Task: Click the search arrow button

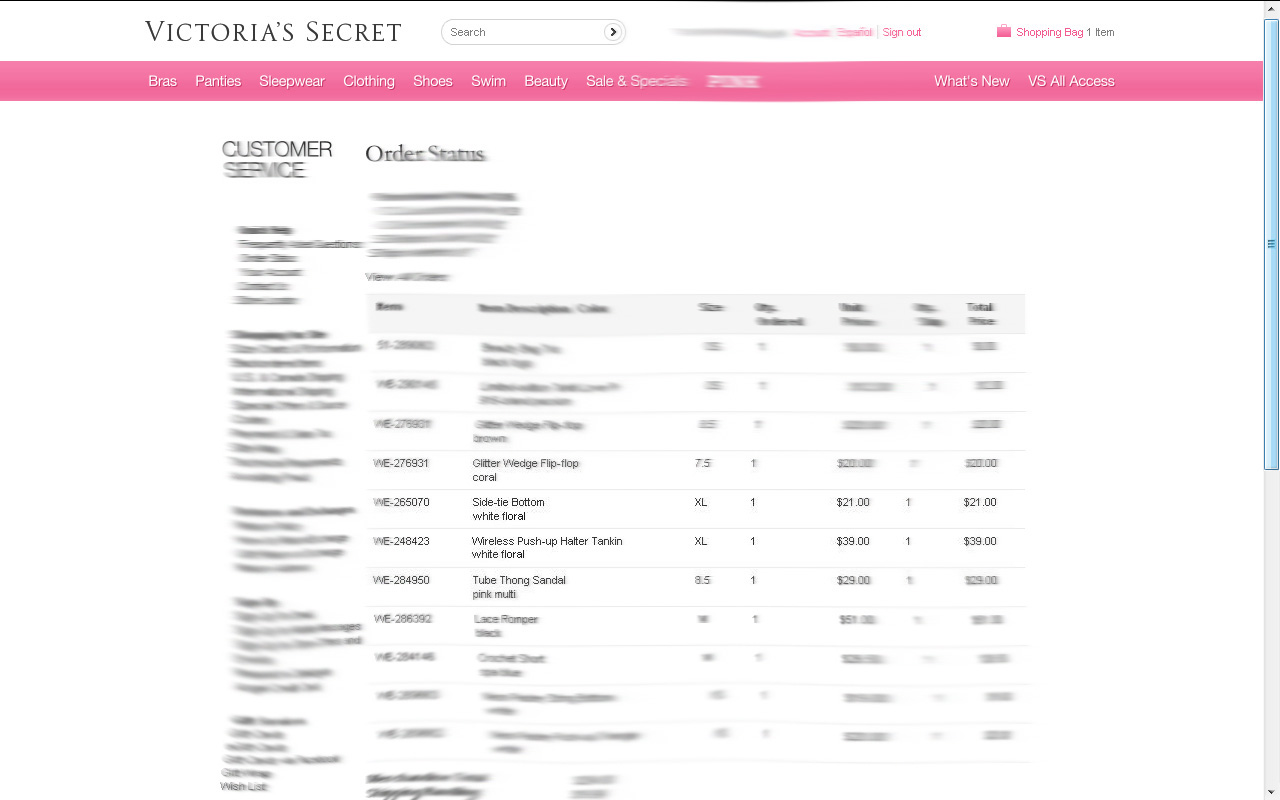Action: tap(612, 32)
